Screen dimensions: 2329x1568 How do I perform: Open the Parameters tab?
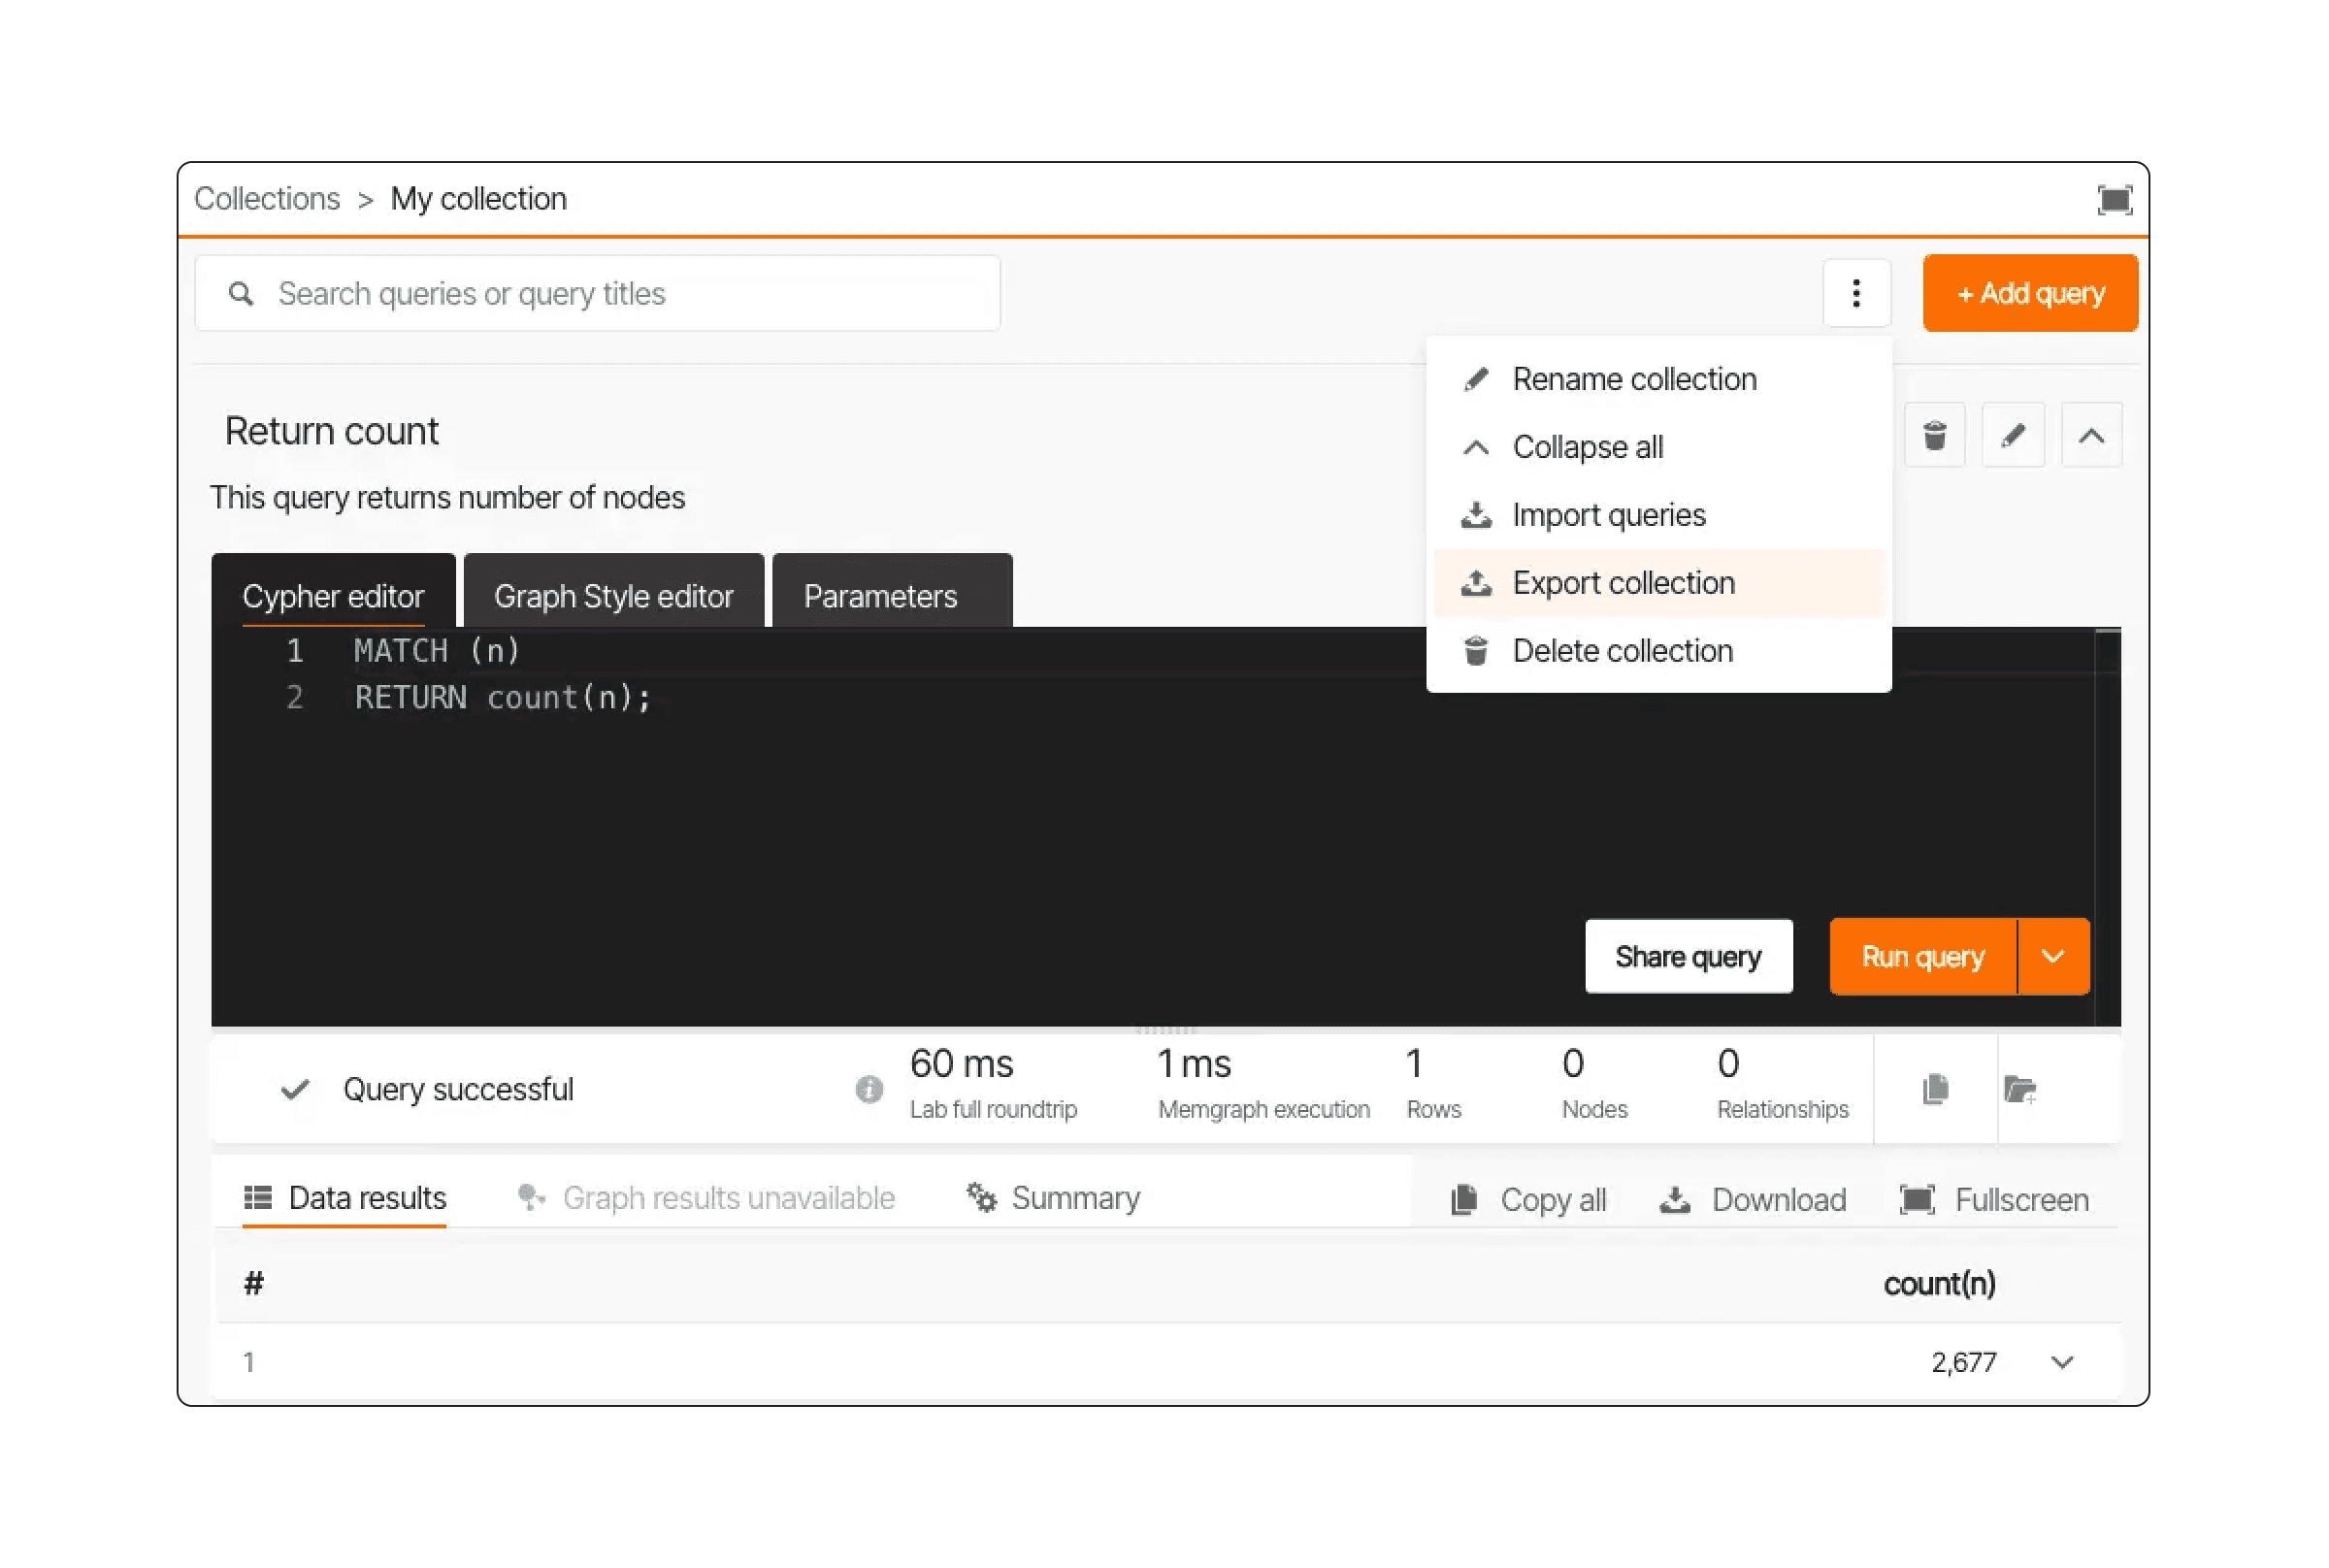pyautogui.click(x=880, y=596)
